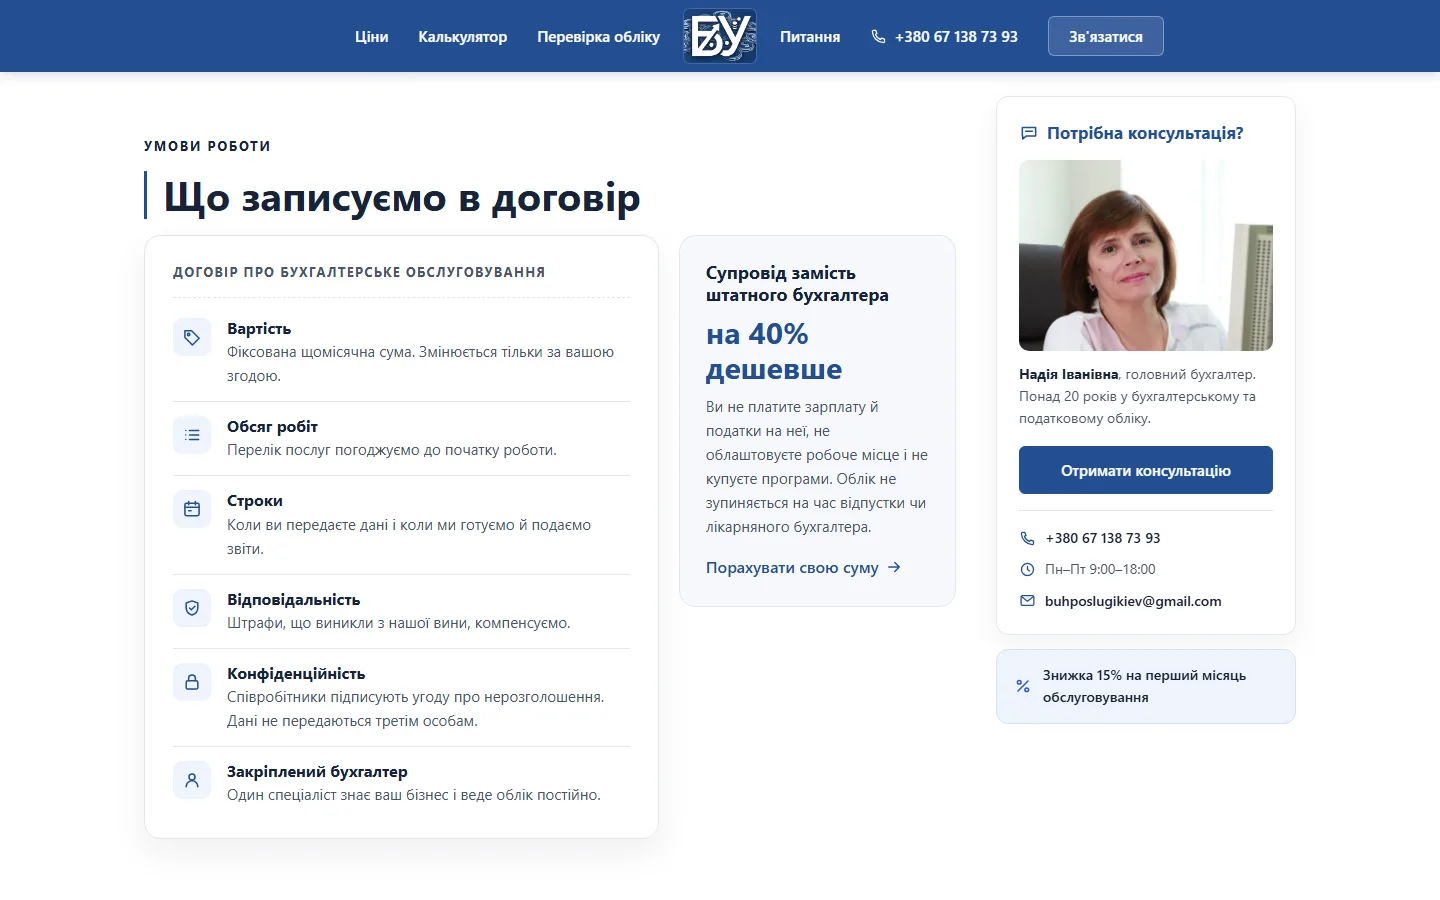This screenshot has width=1440, height=900.
Task: Click the price tag icon beside Вартість
Action: pos(192,338)
